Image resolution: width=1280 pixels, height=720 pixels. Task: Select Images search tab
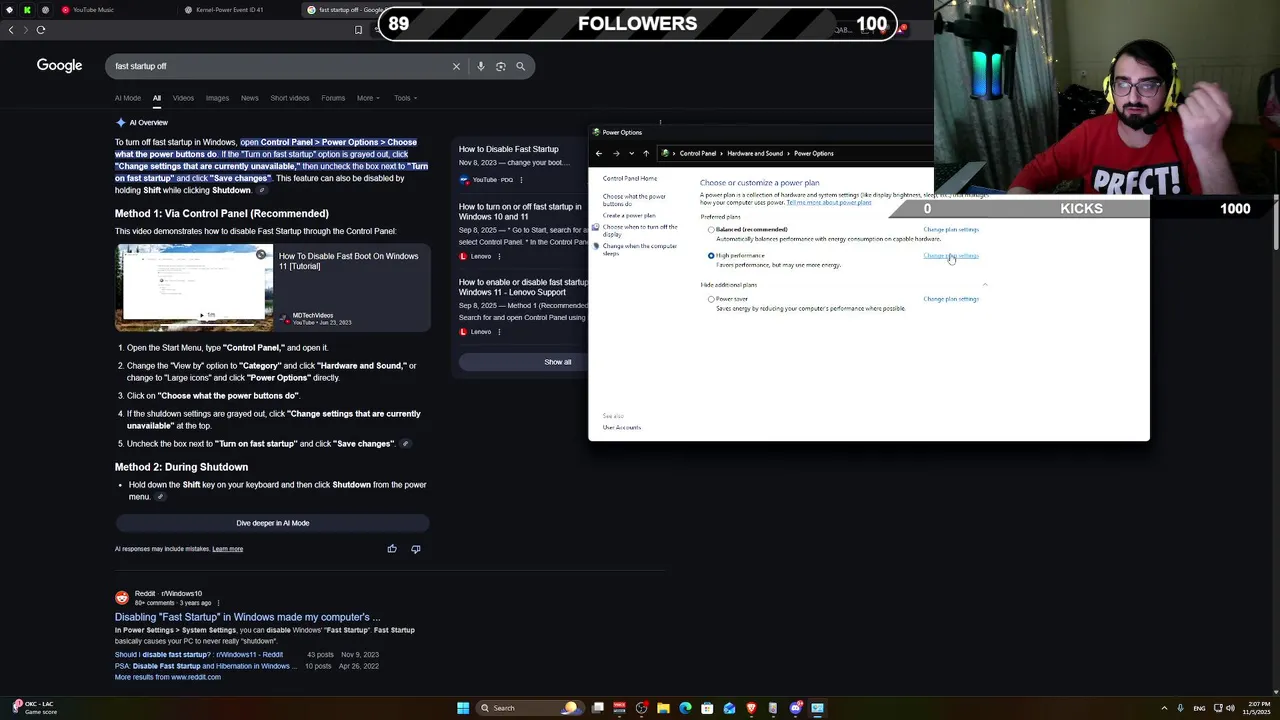(217, 98)
